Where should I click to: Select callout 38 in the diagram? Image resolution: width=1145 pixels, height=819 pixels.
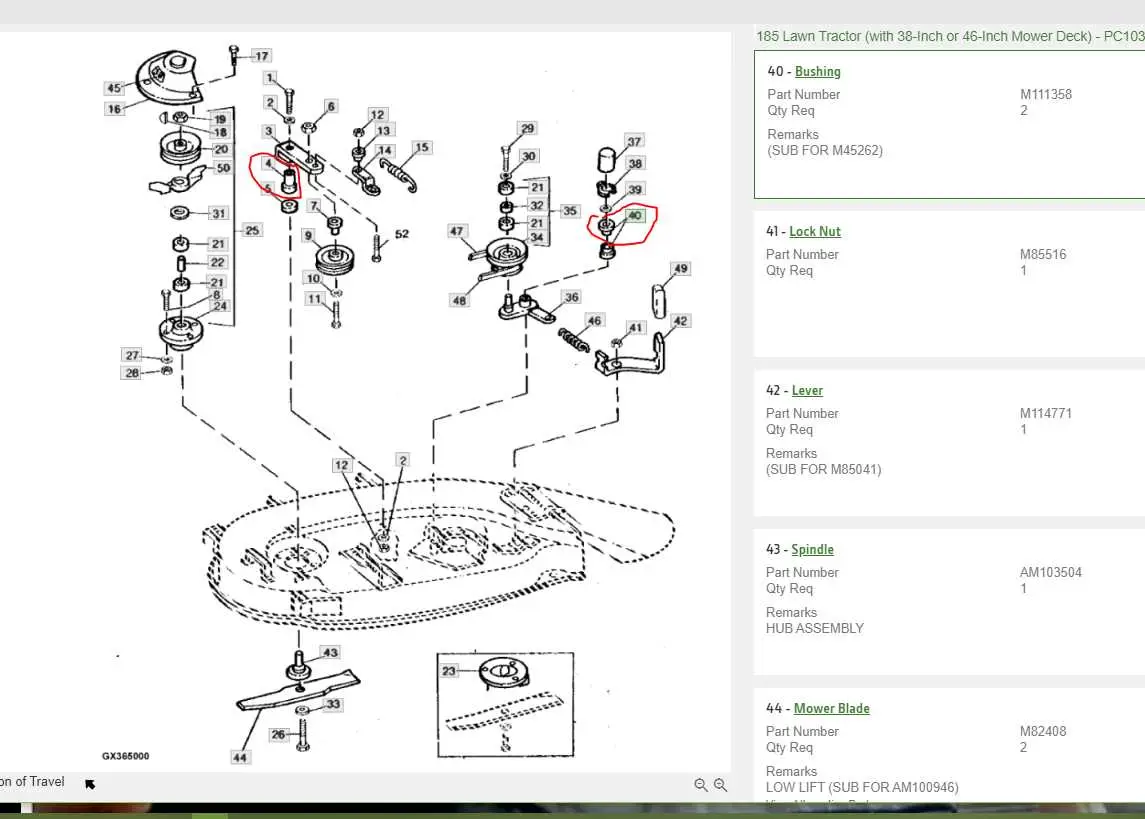click(635, 164)
